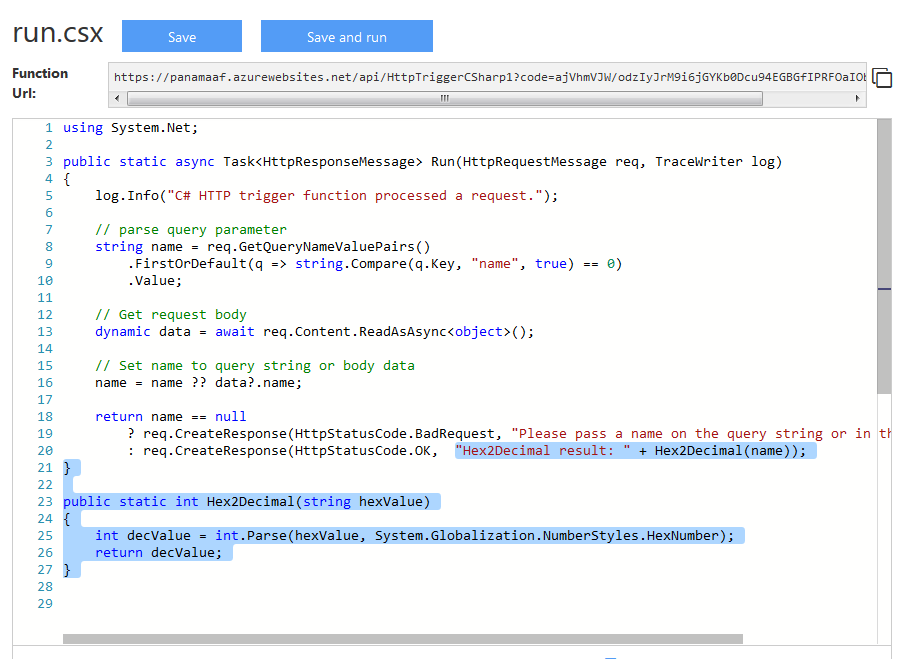
Task: Click the URL field horizontal scrollbar thumb
Action: (445, 98)
